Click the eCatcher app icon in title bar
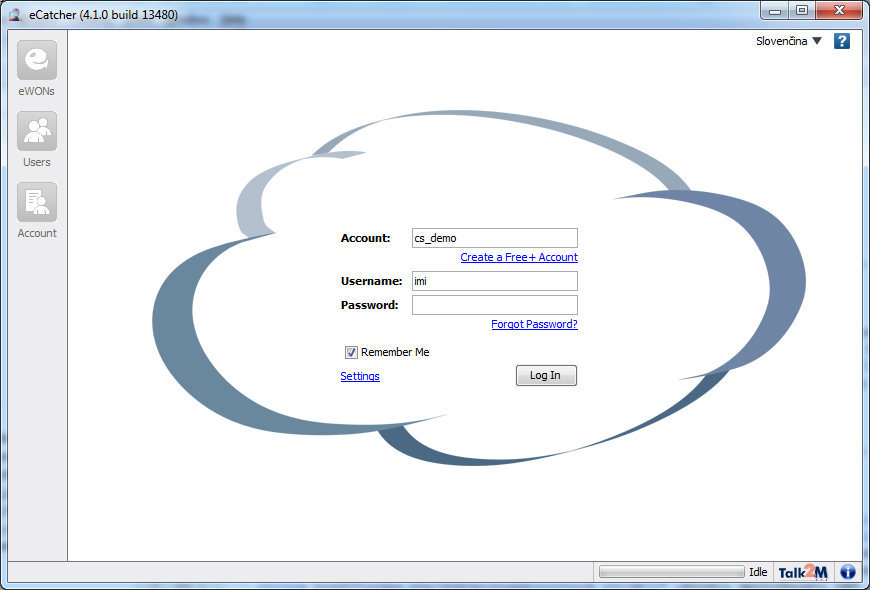Image resolution: width=870 pixels, height=590 pixels. click(16, 14)
